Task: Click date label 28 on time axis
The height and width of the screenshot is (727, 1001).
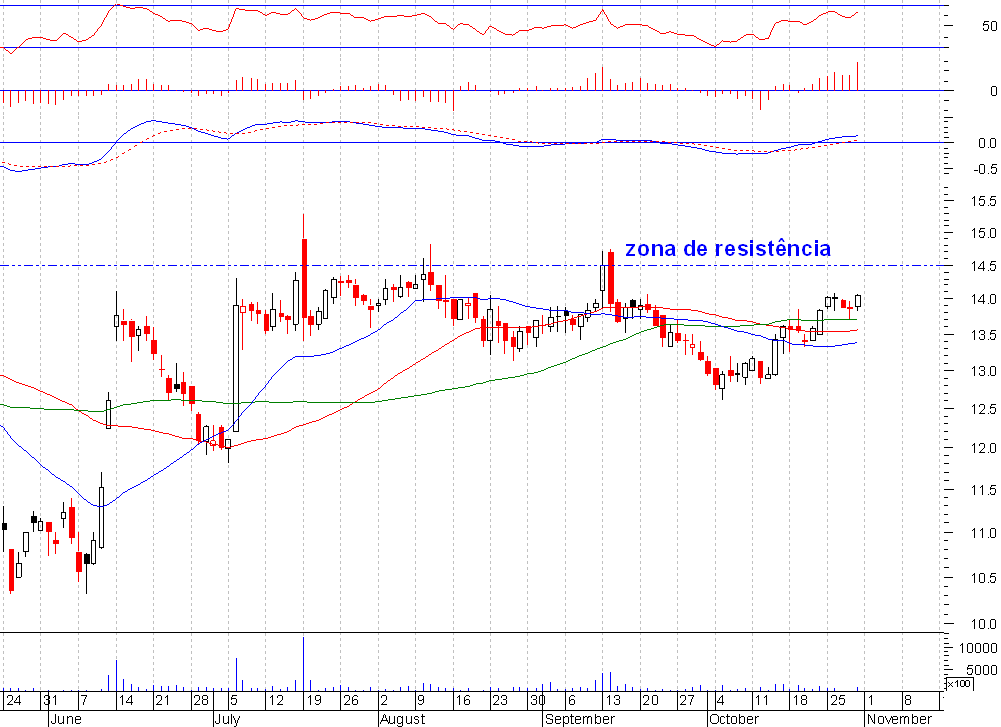Action: (x=201, y=701)
